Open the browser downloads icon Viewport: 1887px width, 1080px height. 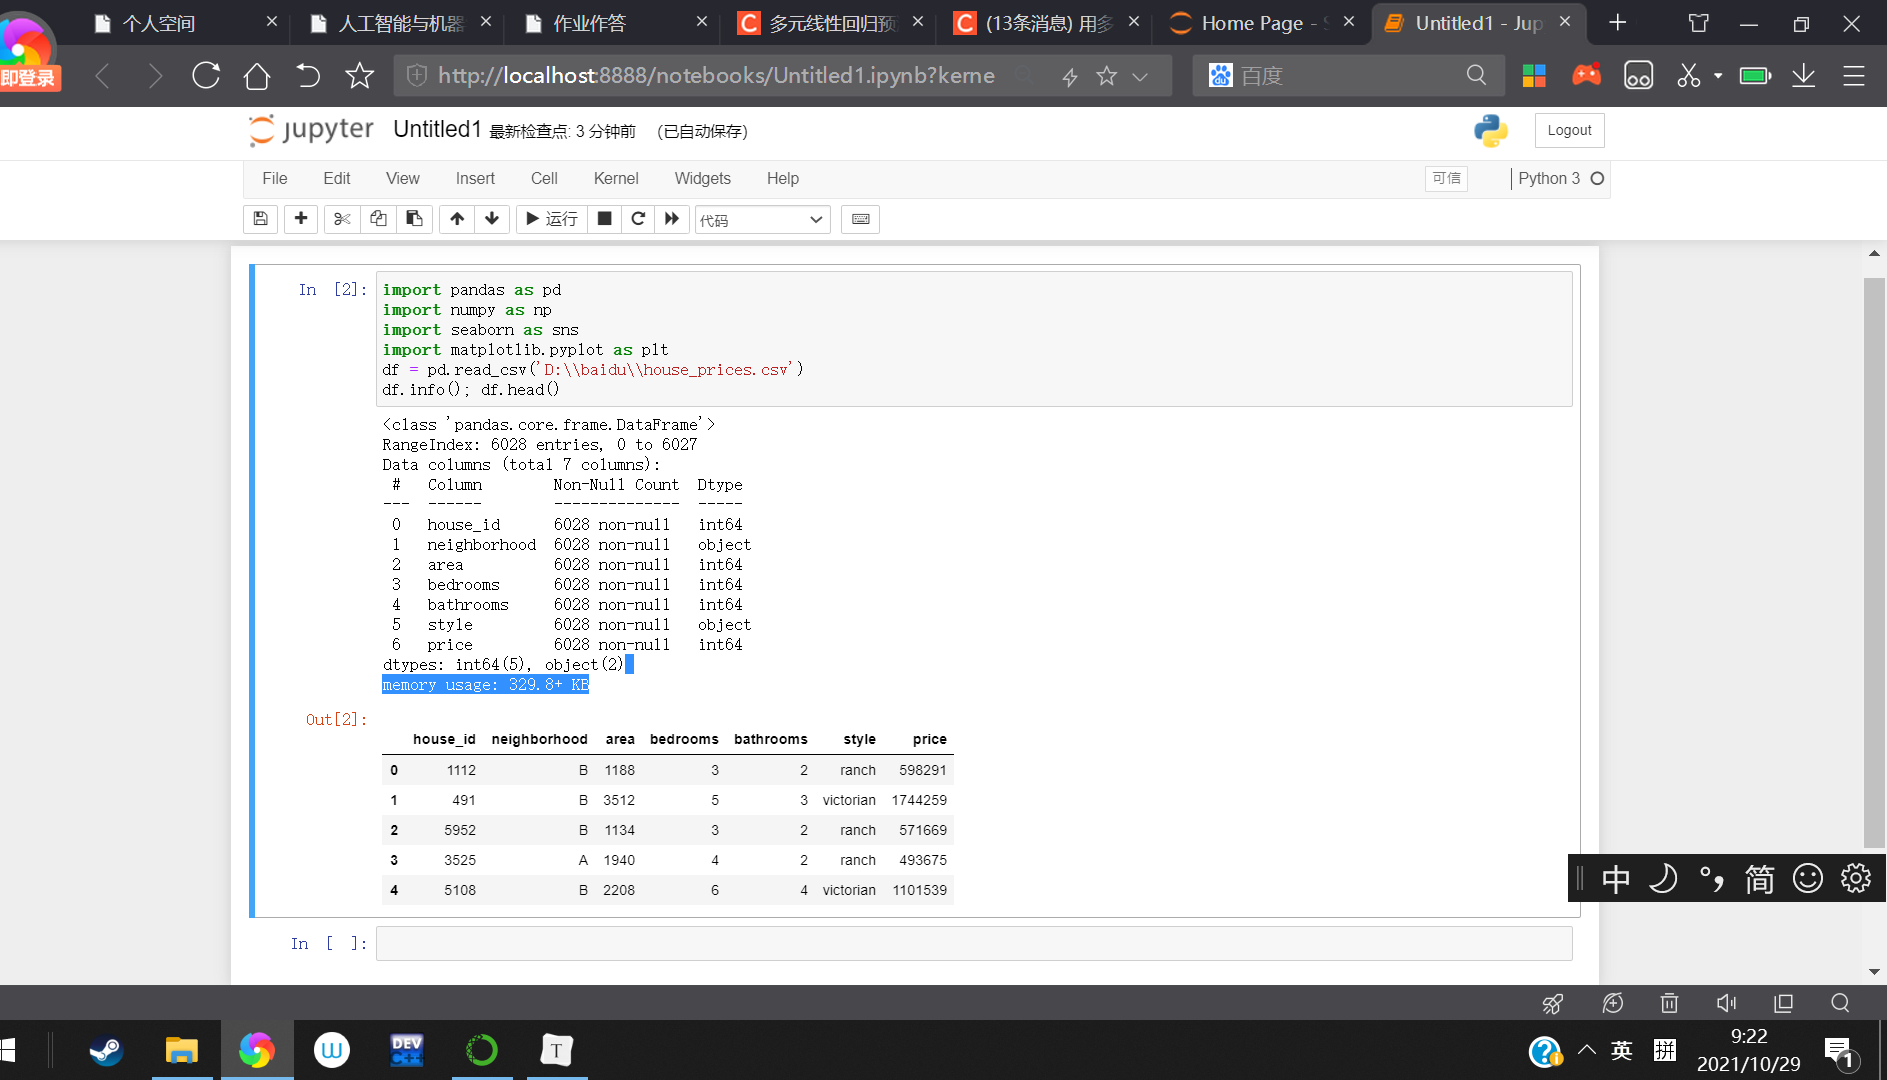tap(1803, 75)
